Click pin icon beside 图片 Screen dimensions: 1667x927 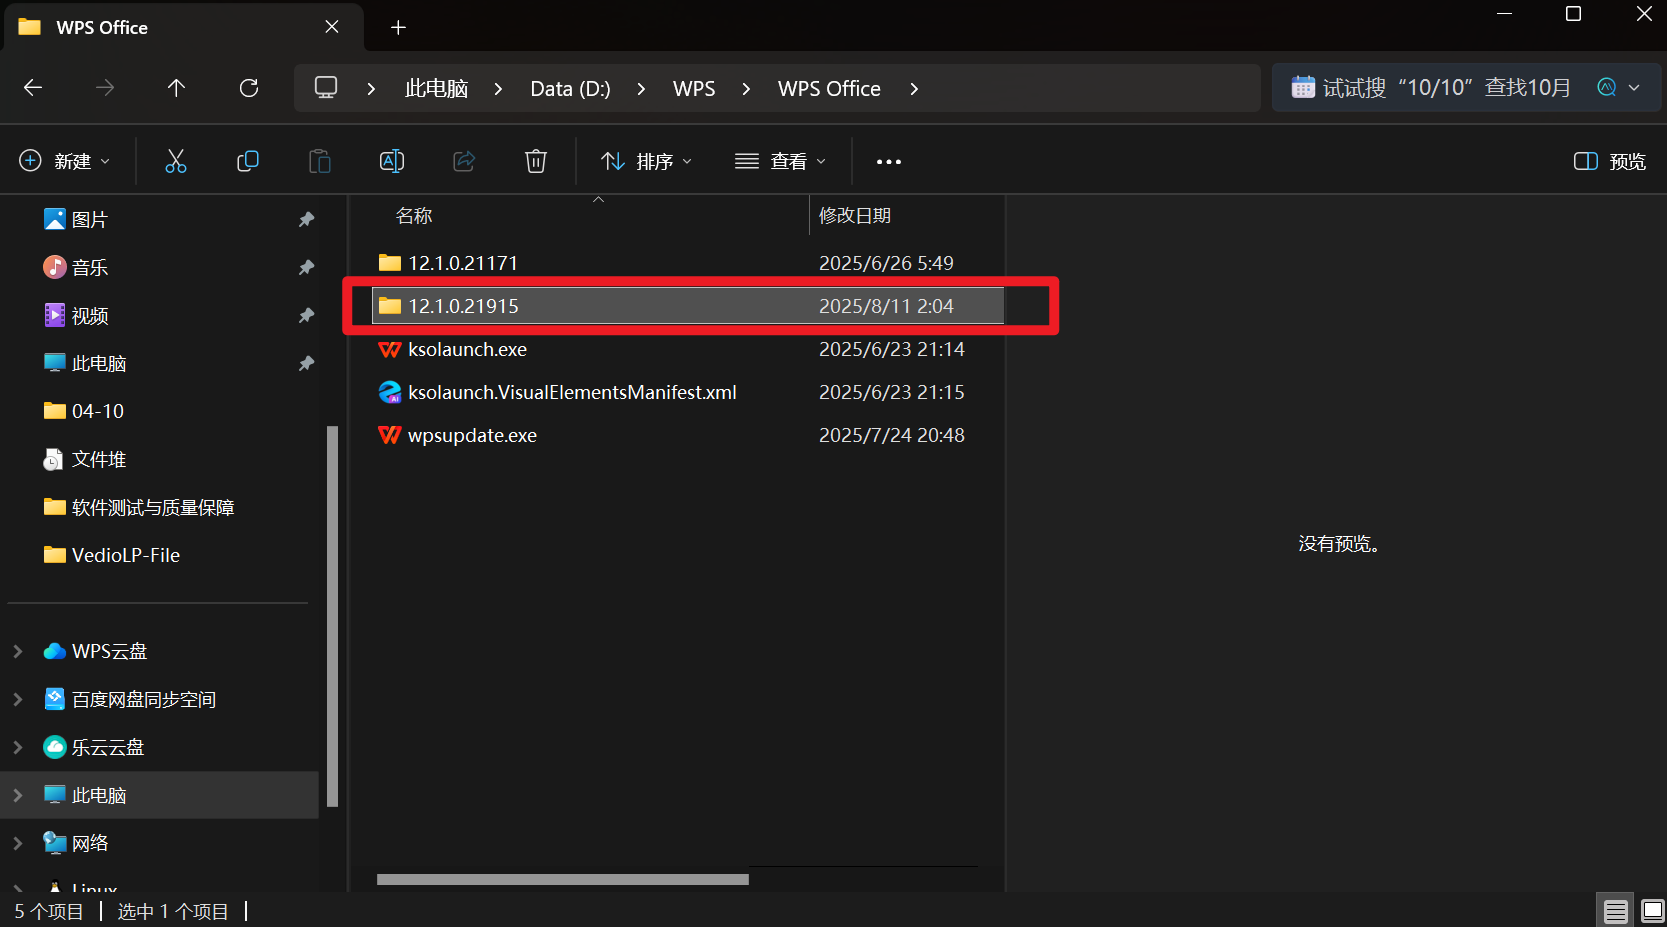coord(307,219)
